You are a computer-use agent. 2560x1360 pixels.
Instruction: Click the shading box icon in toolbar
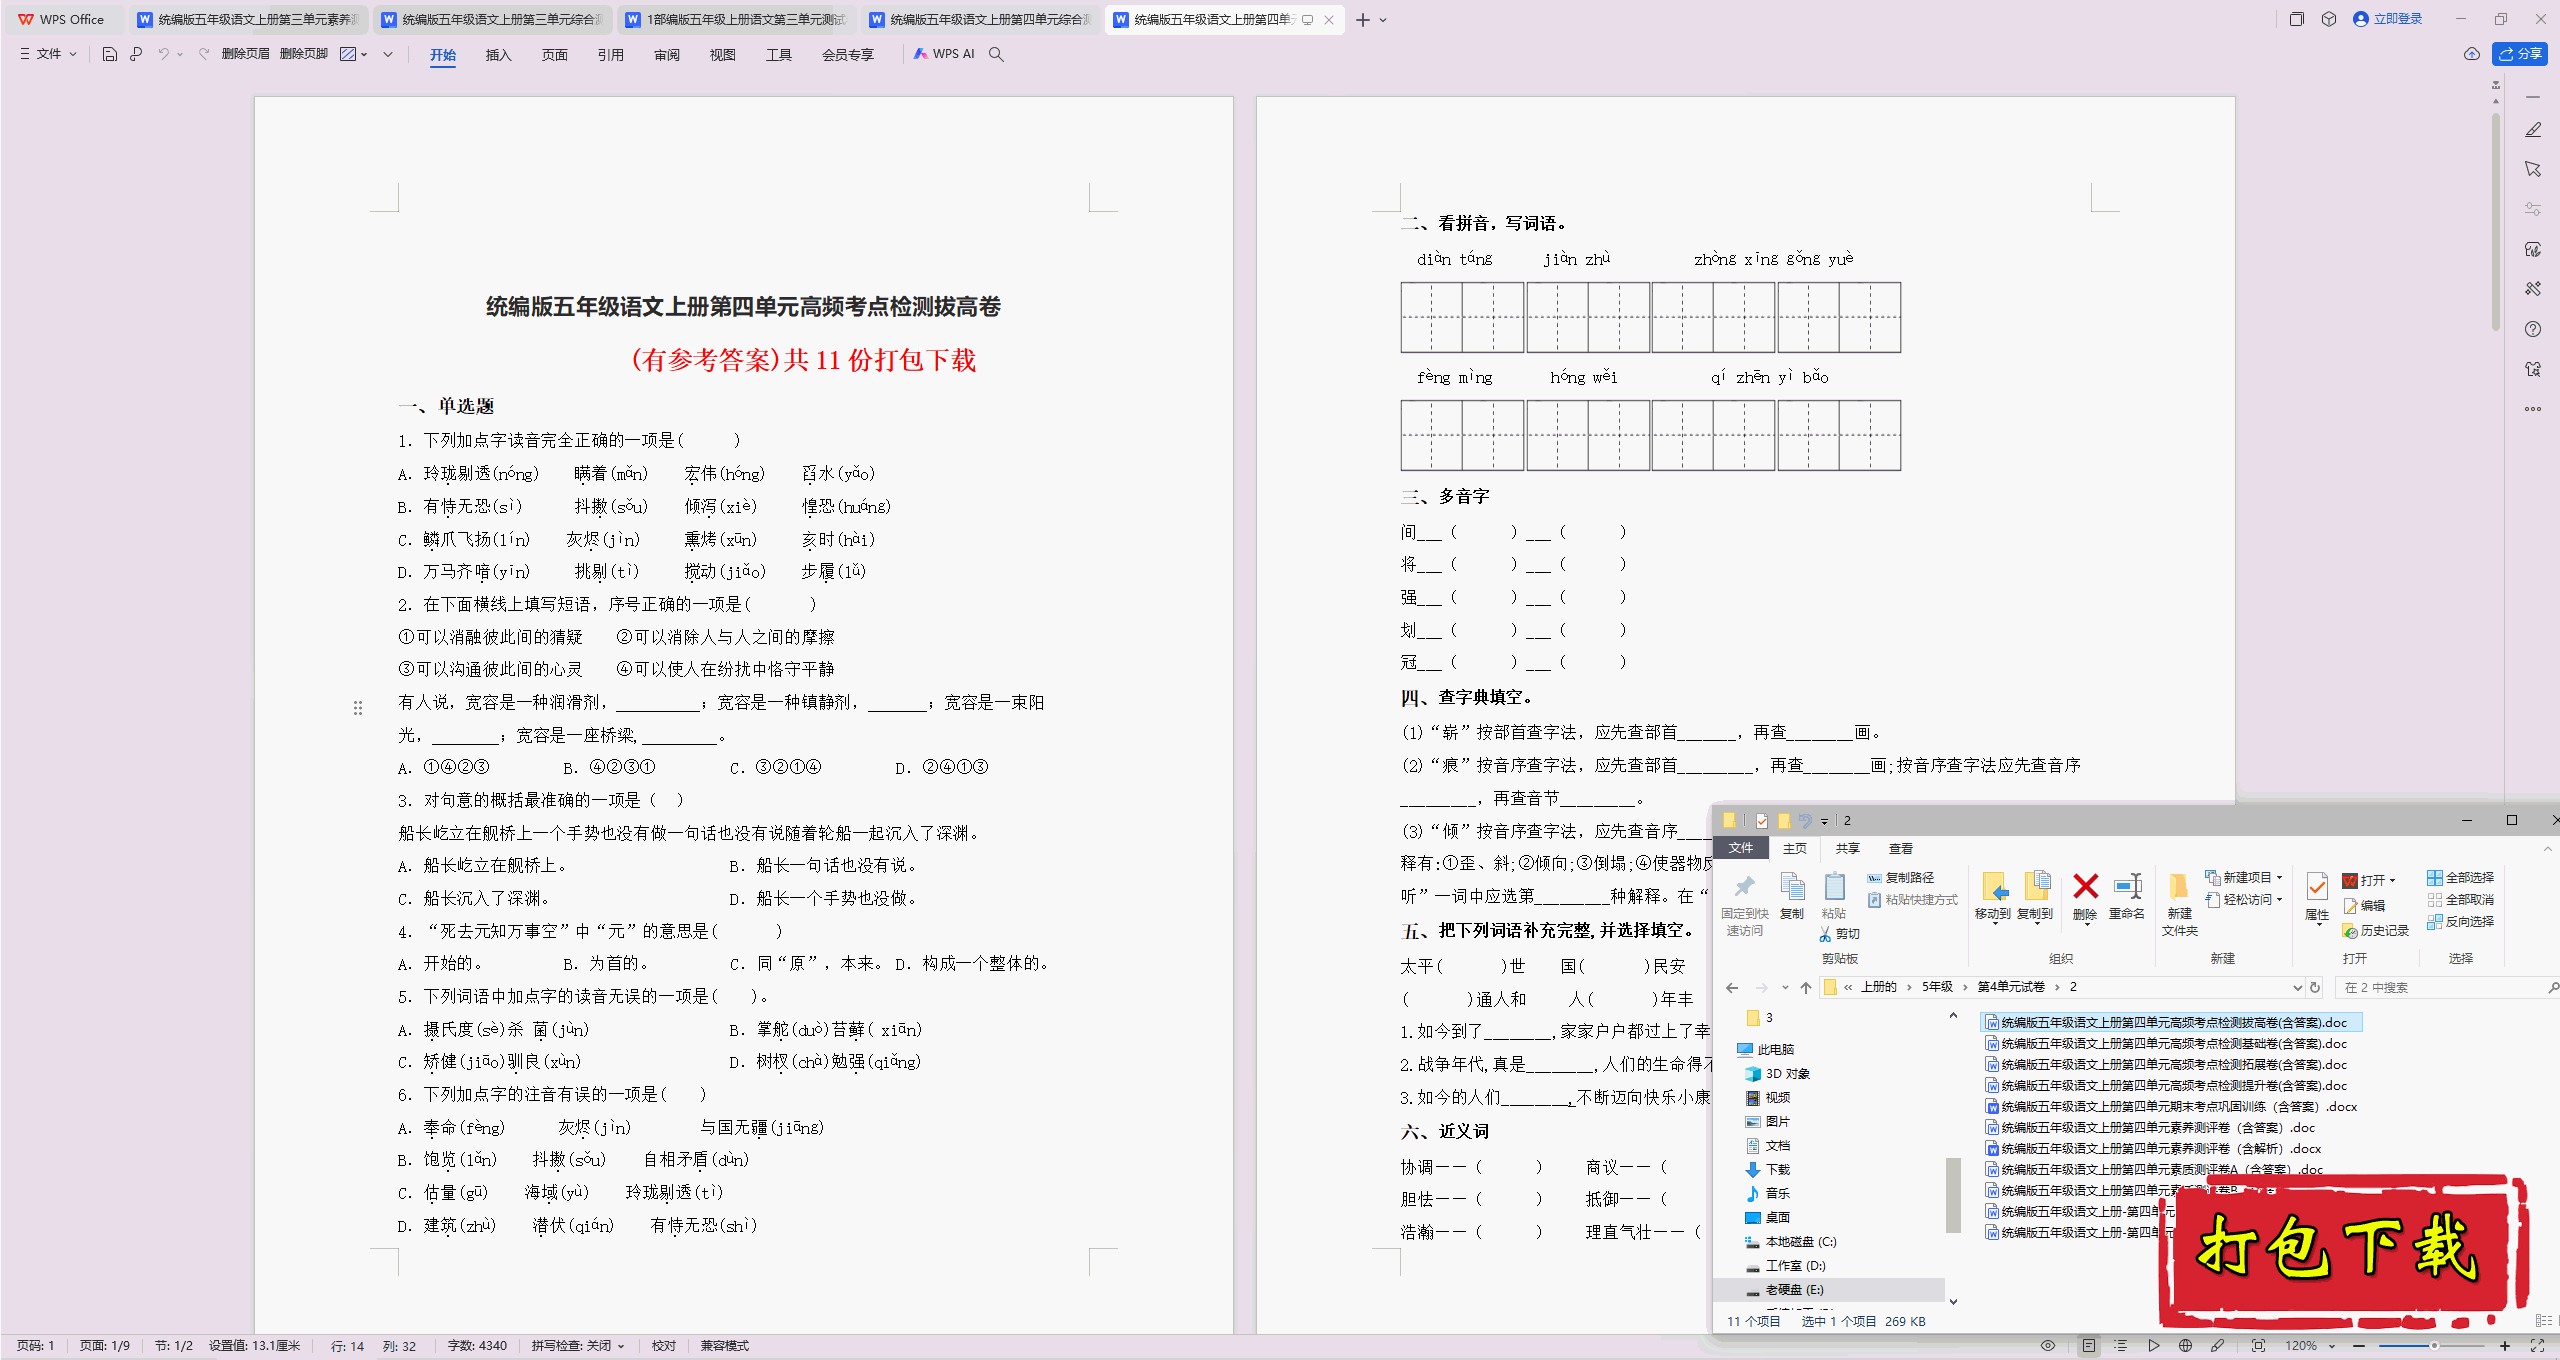pyautogui.click(x=348, y=54)
